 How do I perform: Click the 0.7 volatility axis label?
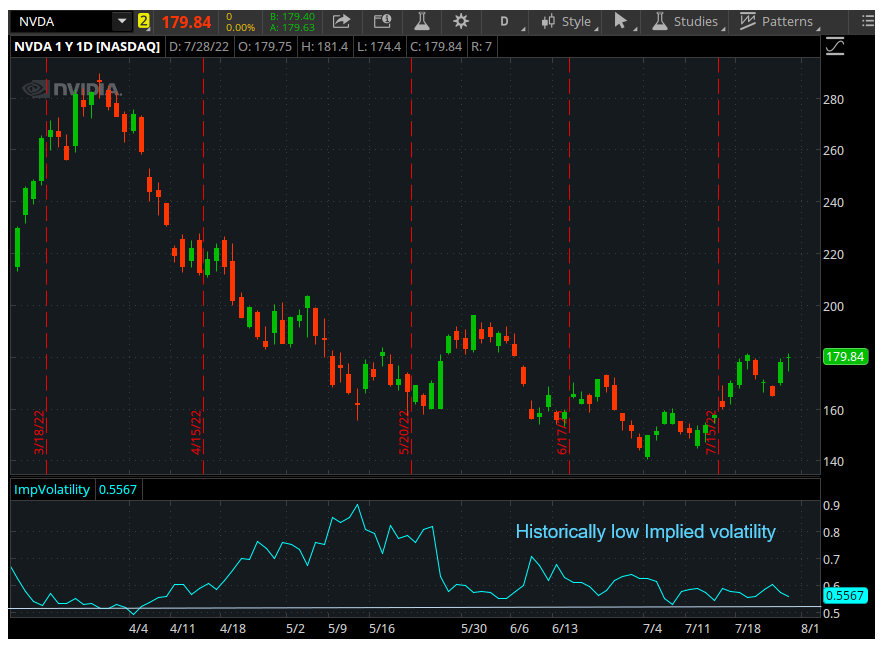click(831, 559)
